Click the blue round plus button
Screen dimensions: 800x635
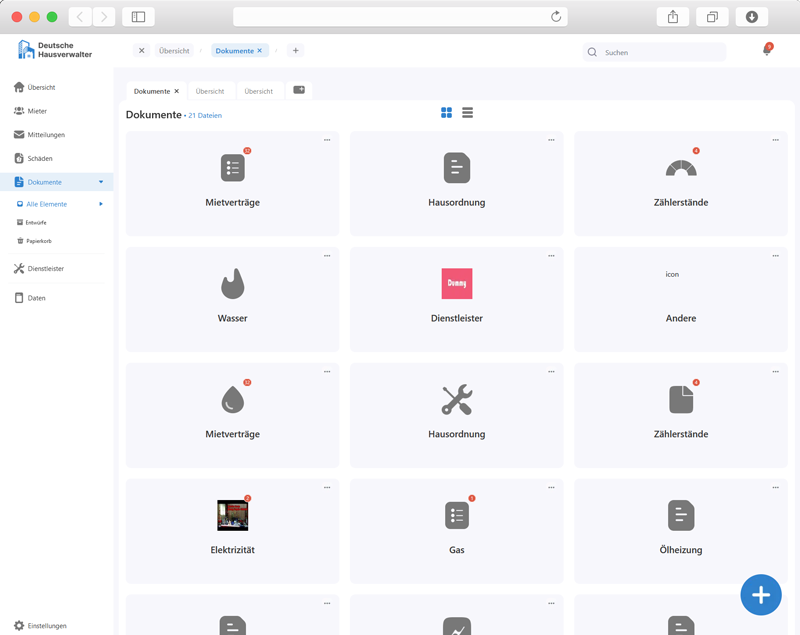(x=760, y=595)
